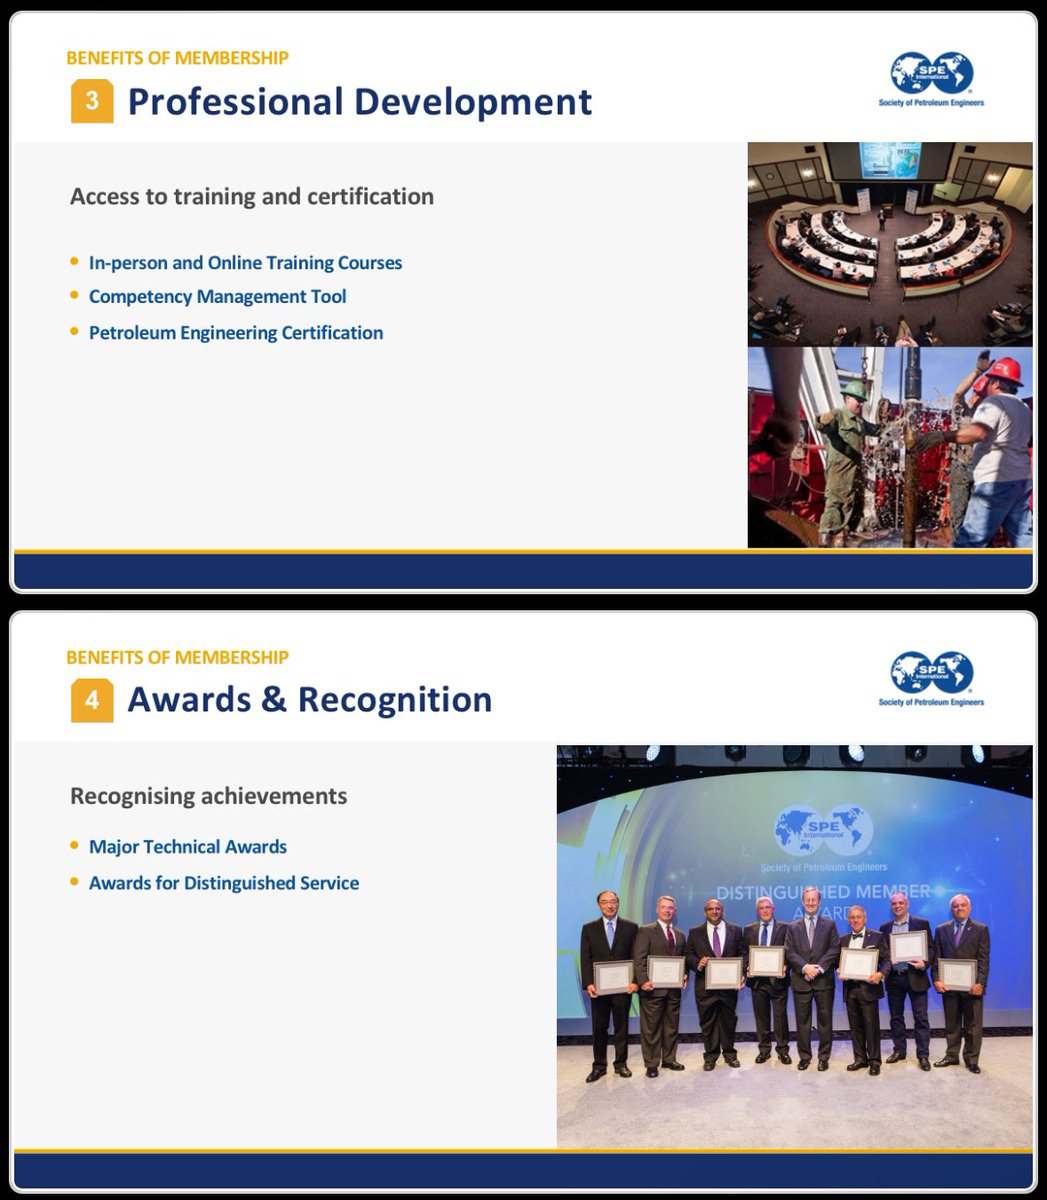Click the bullet icon beside Major Technical Awards
This screenshot has height=1200, width=1047.
(x=73, y=844)
